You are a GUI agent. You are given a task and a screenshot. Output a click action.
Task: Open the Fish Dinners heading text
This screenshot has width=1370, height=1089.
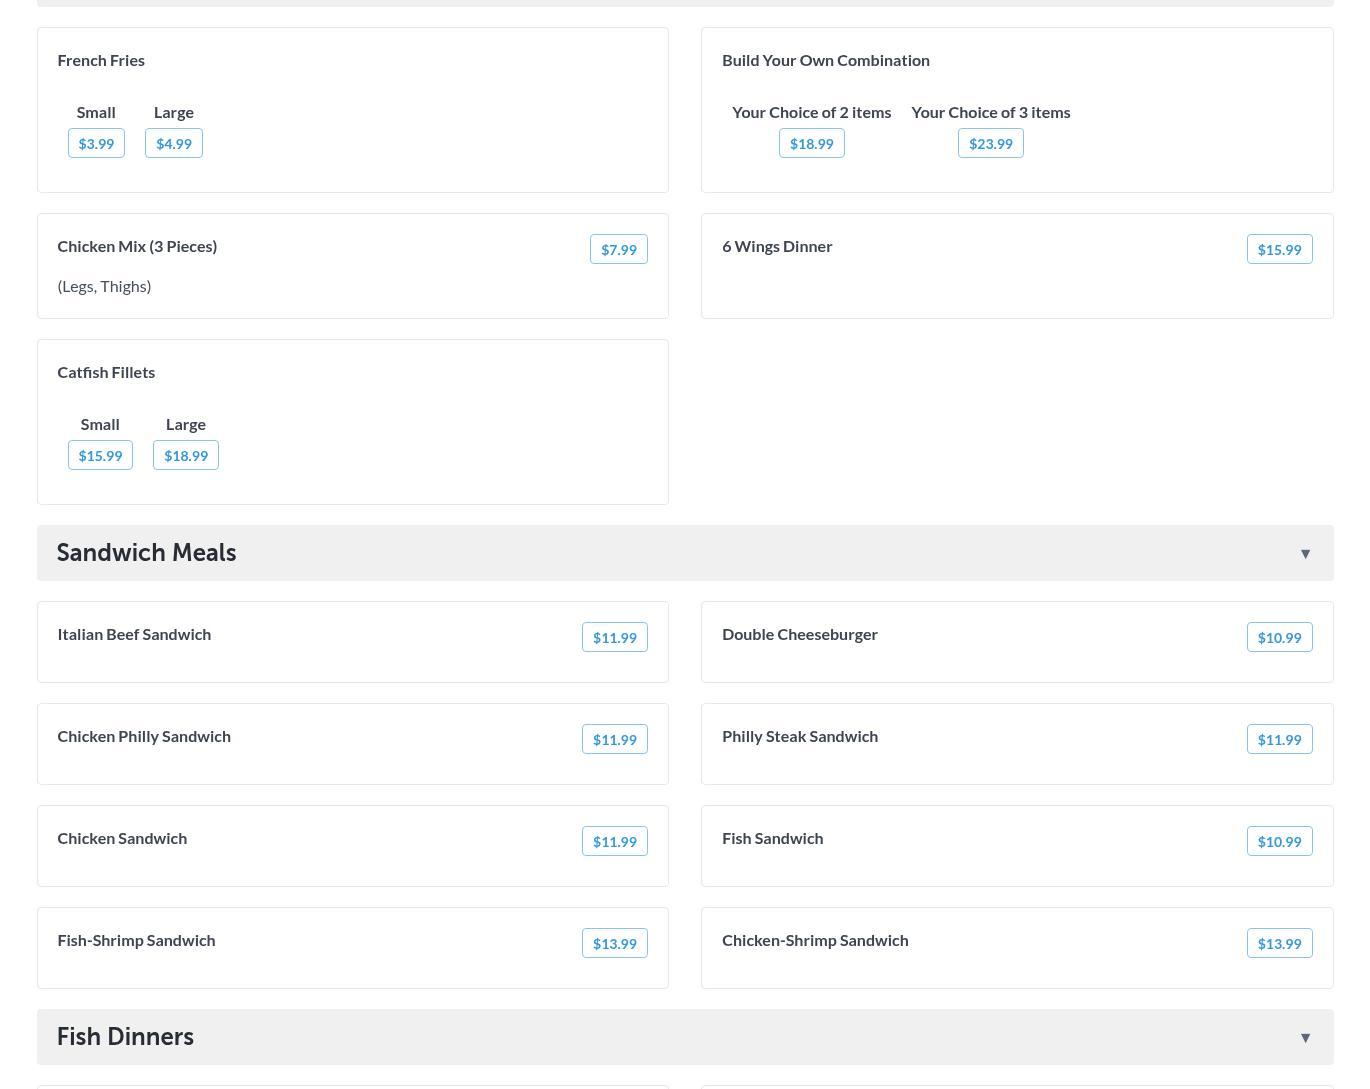pos(125,1037)
